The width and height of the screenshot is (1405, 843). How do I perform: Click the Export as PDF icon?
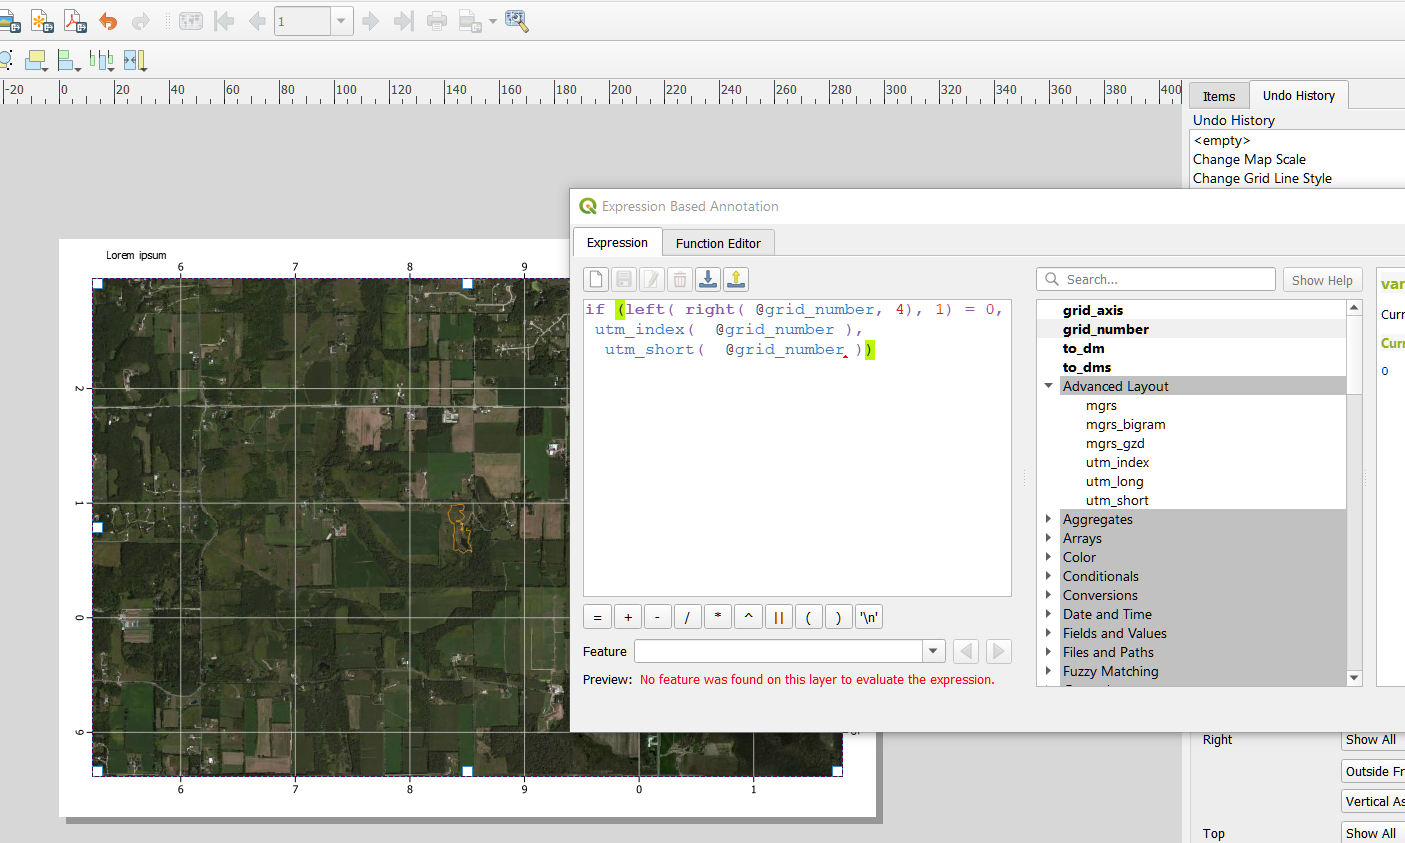(x=75, y=21)
